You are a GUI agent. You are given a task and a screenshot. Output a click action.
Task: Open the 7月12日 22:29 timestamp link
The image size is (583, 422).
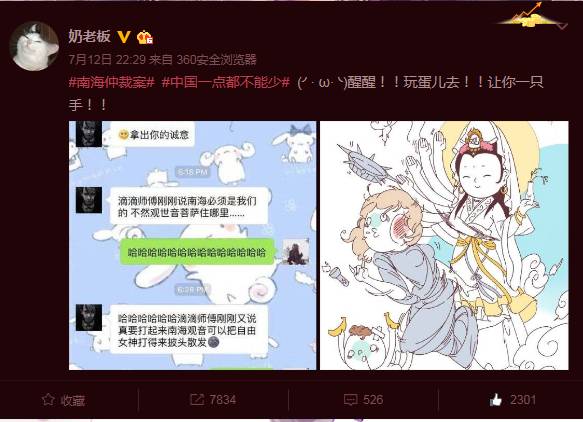[x=107, y=59]
